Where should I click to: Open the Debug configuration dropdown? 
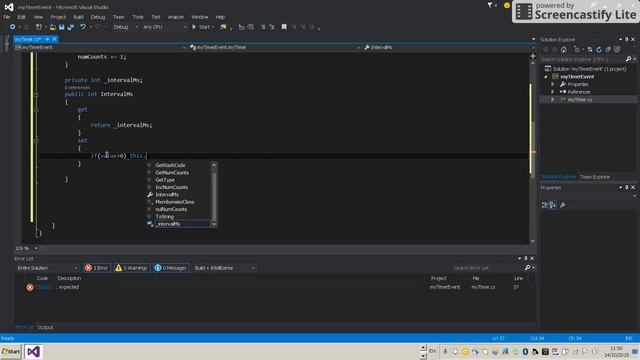[125, 27]
